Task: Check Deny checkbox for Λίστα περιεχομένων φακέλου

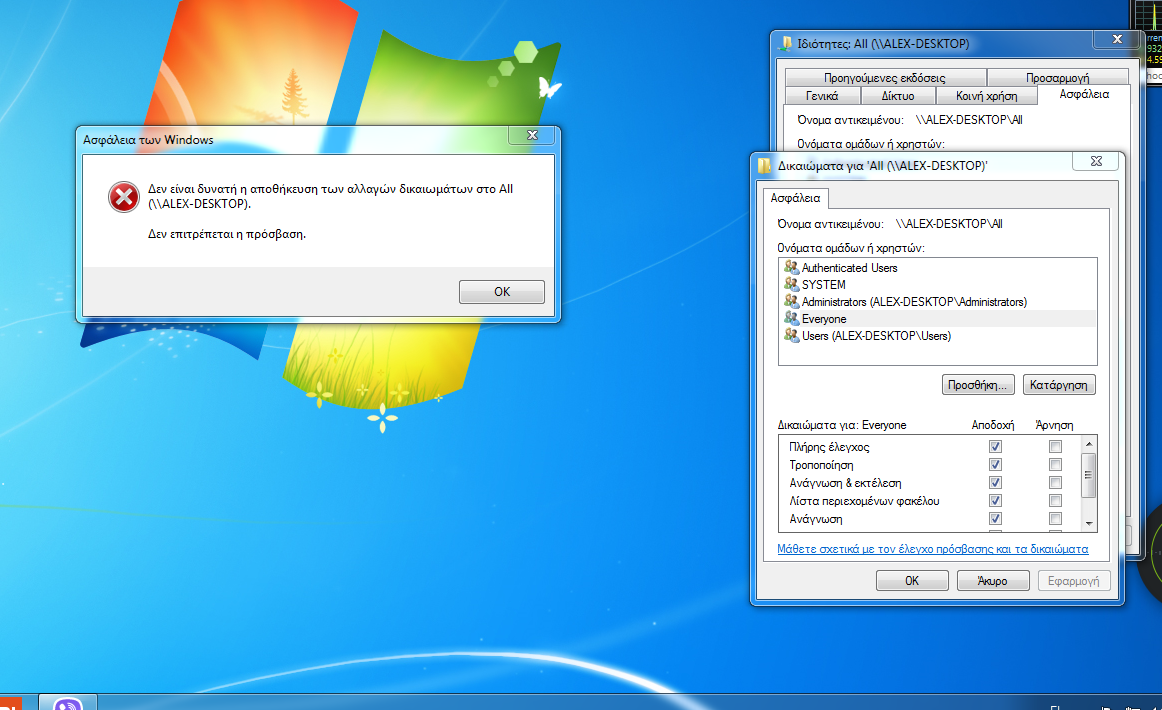Action: (1055, 501)
